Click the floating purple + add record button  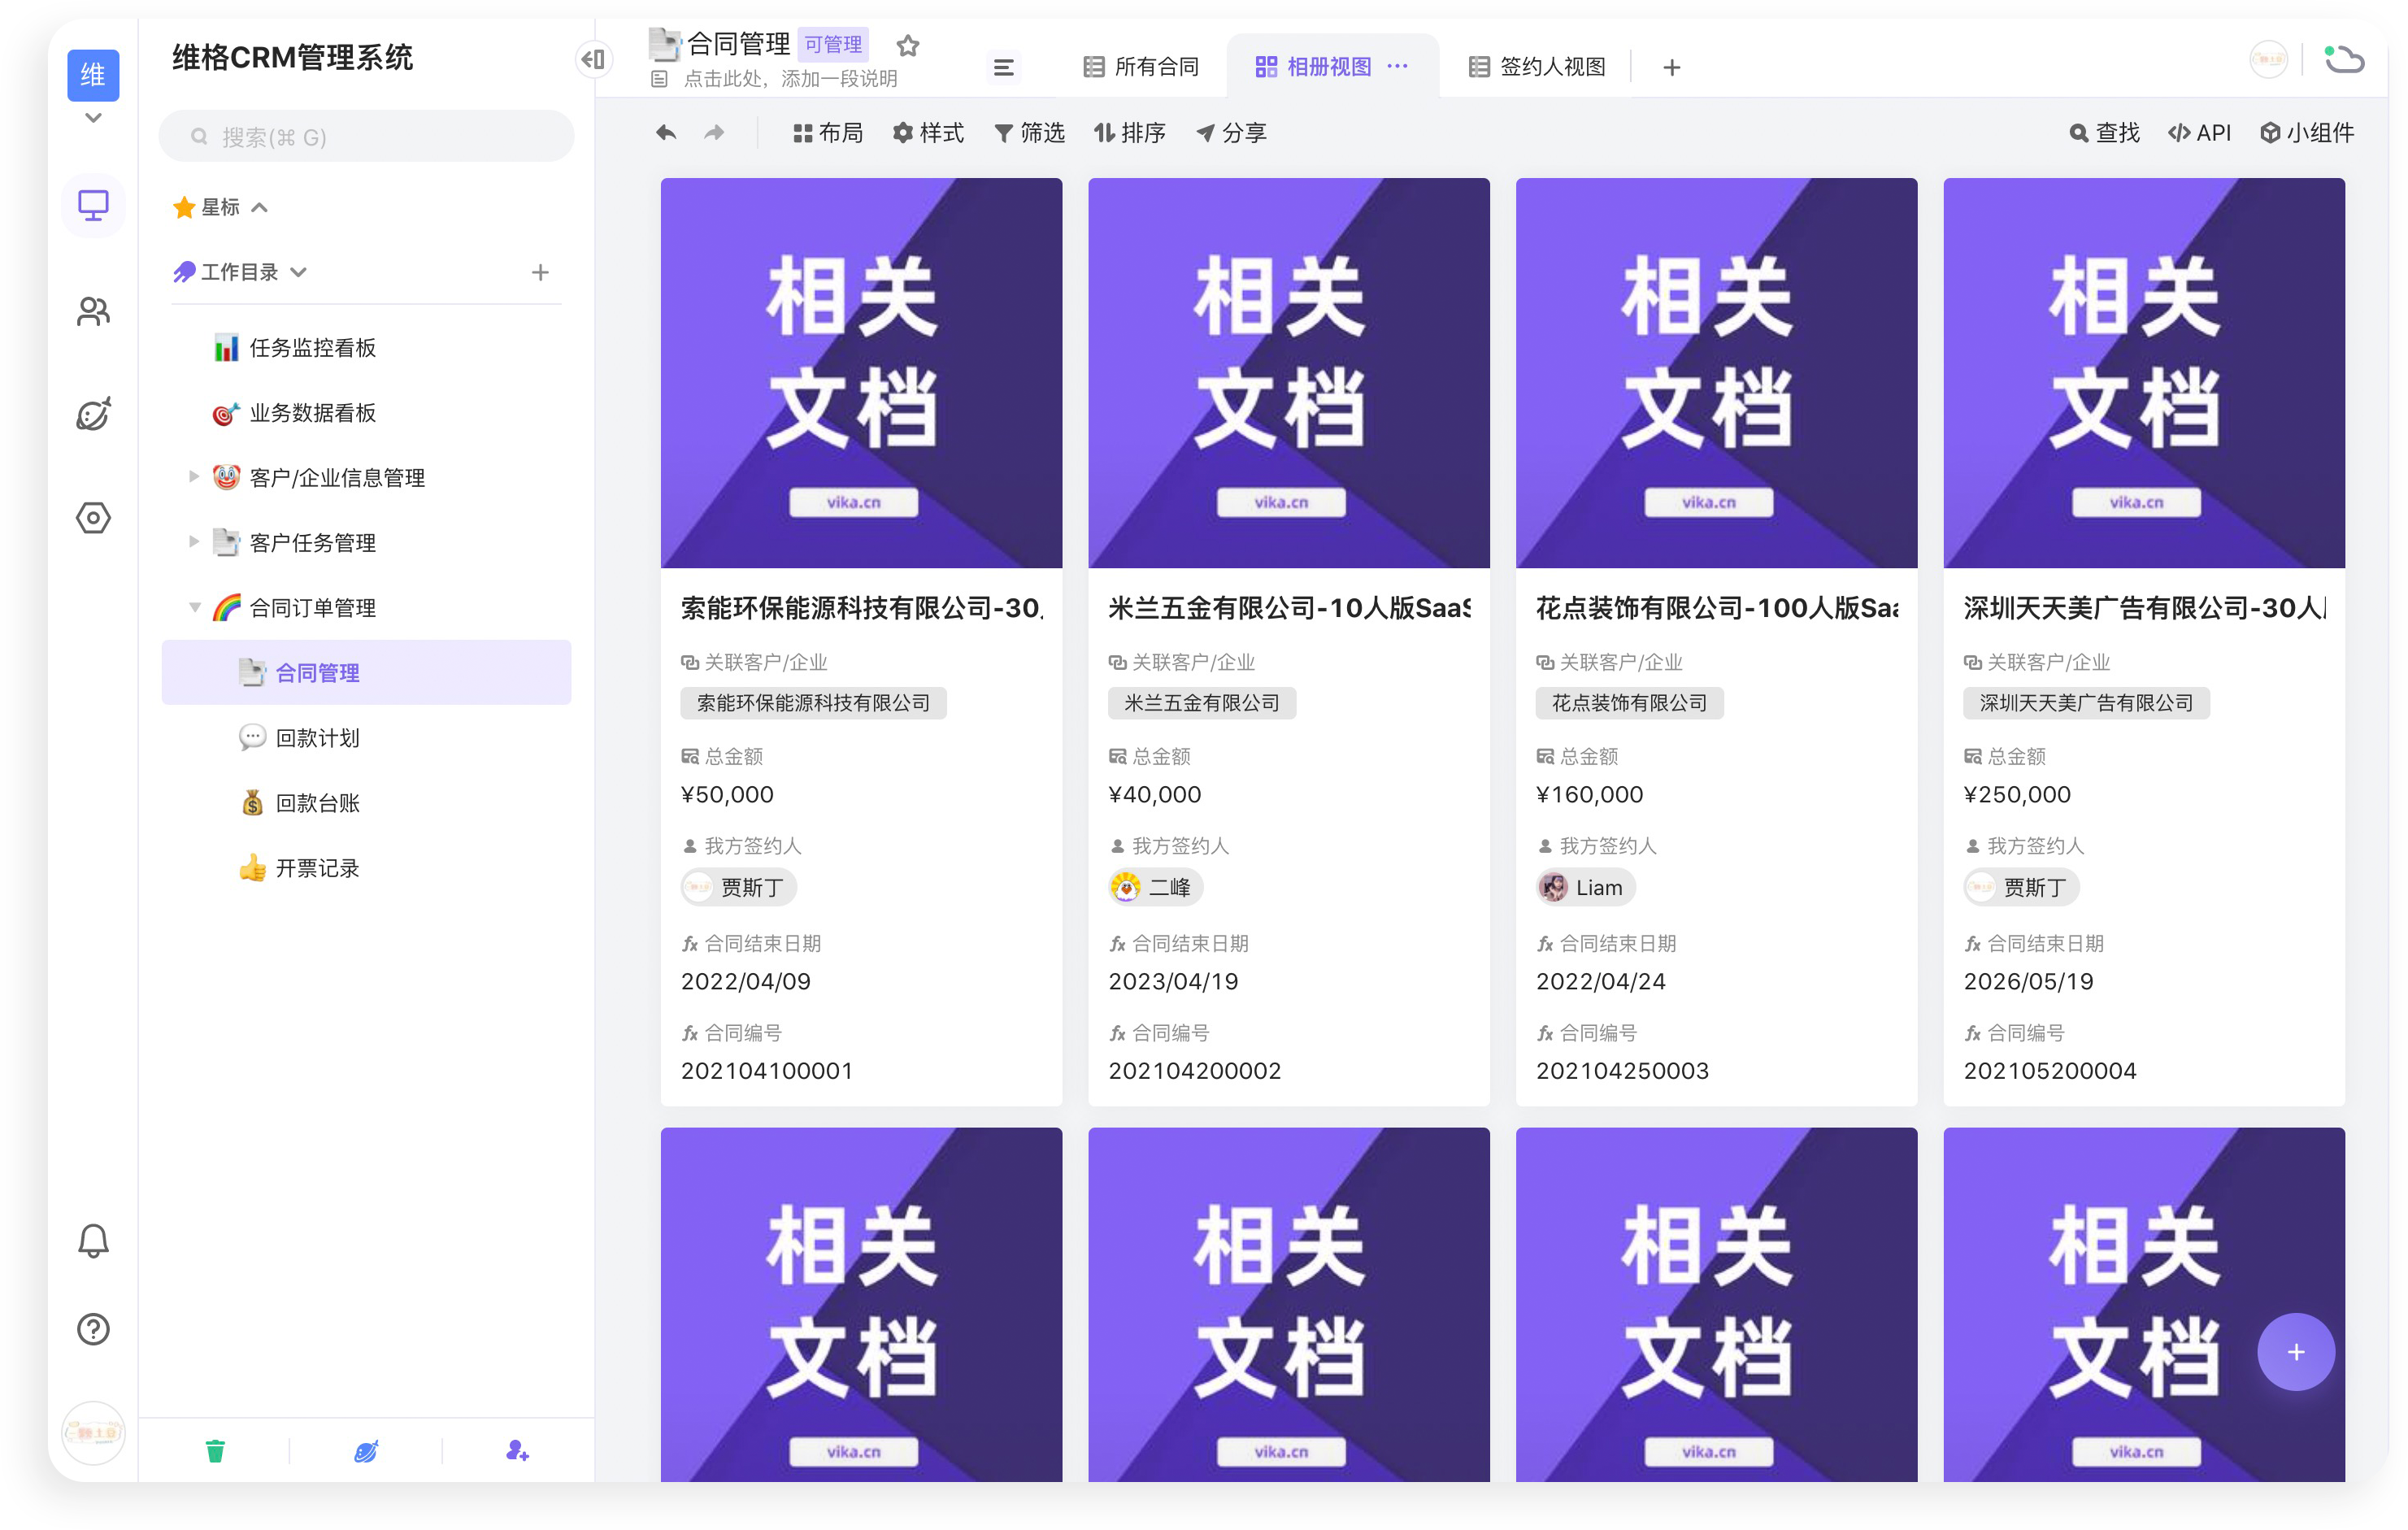pyautogui.click(x=2296, y=1351)
